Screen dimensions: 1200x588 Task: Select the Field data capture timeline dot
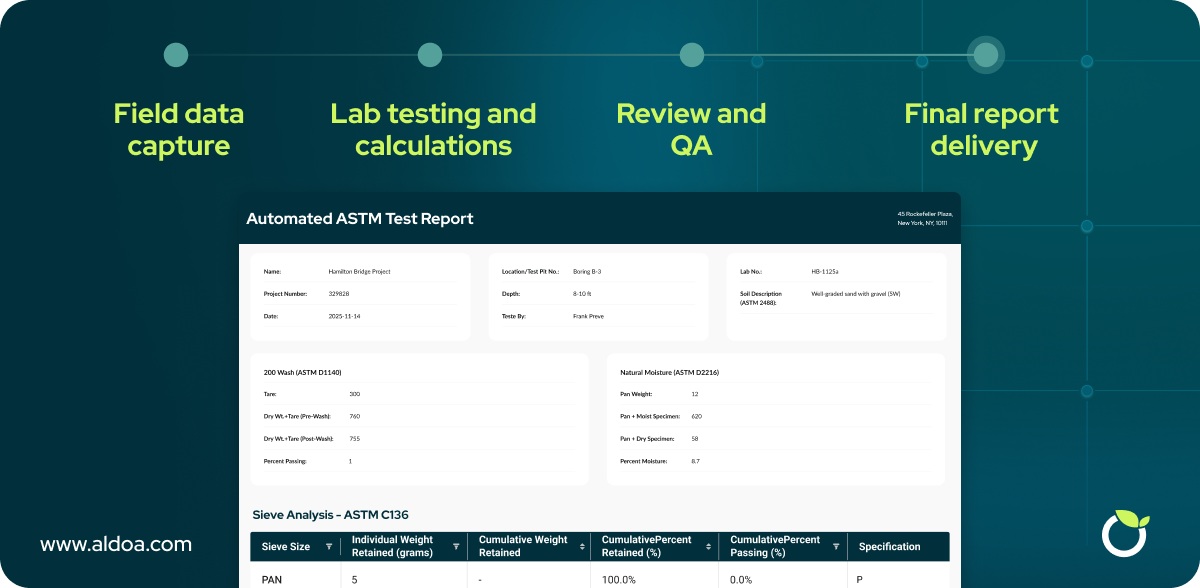[175, 54]
